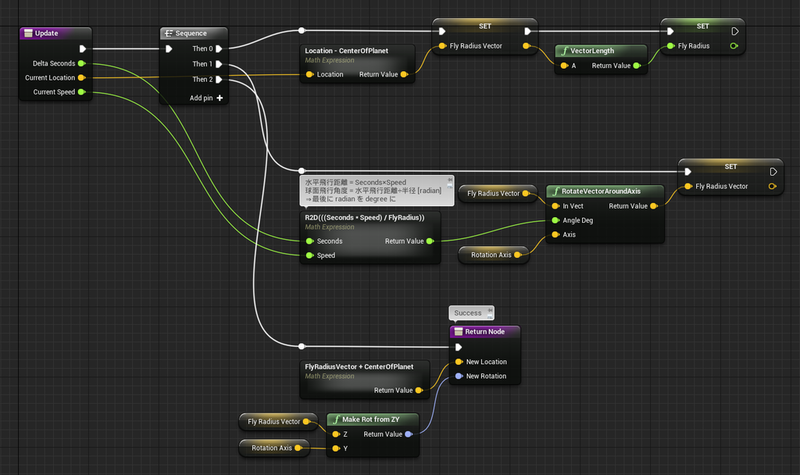Click the Speed input pin on R2D node

pos(310,255)
